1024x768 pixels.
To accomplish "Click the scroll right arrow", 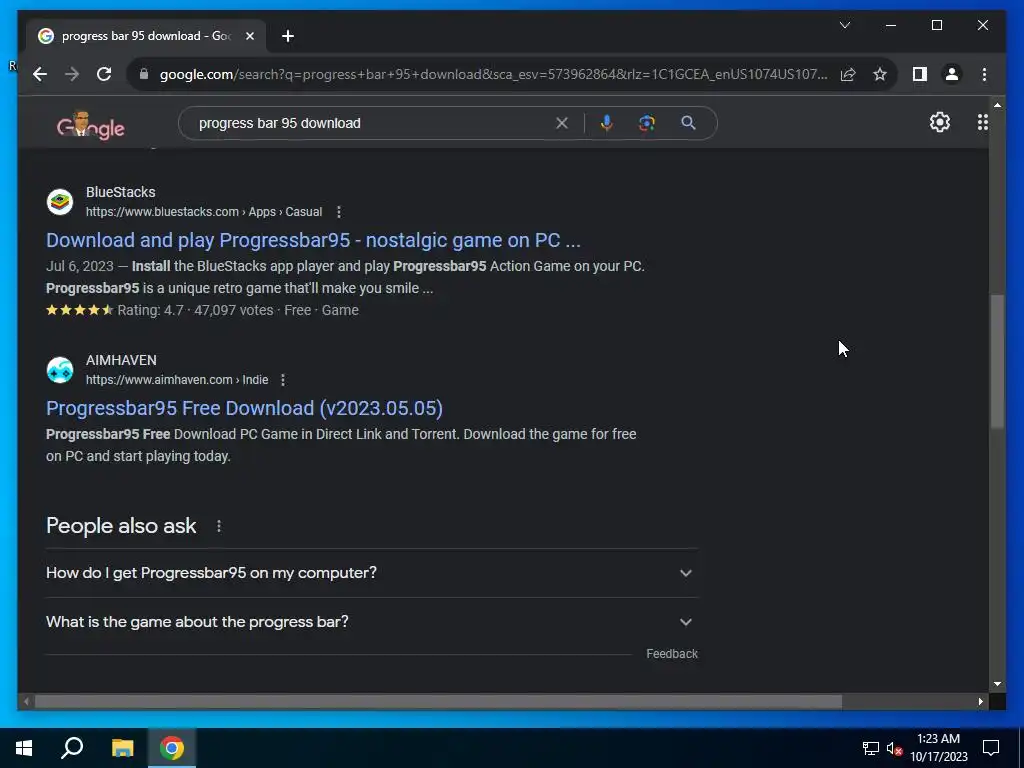I will point(980,701).
